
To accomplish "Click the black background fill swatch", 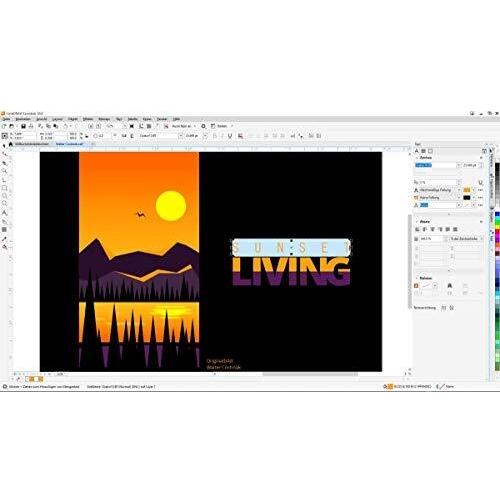I will [467, 198].
